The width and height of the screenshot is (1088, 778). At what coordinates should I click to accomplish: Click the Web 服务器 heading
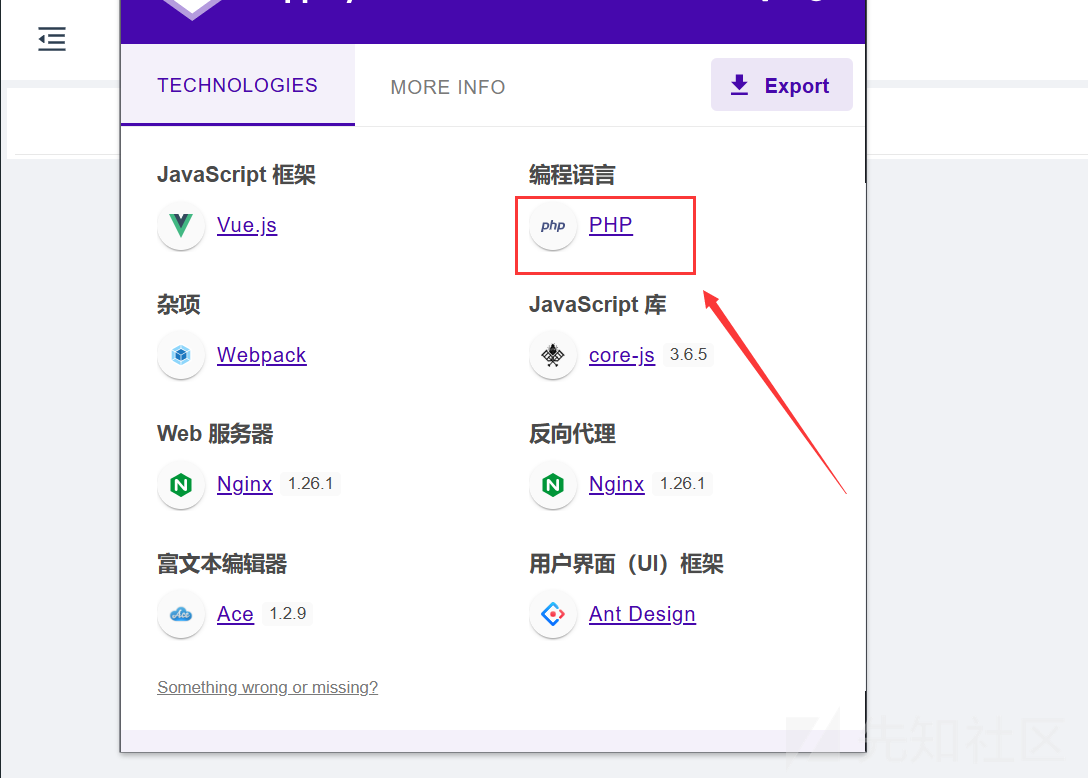pos(215,434)
